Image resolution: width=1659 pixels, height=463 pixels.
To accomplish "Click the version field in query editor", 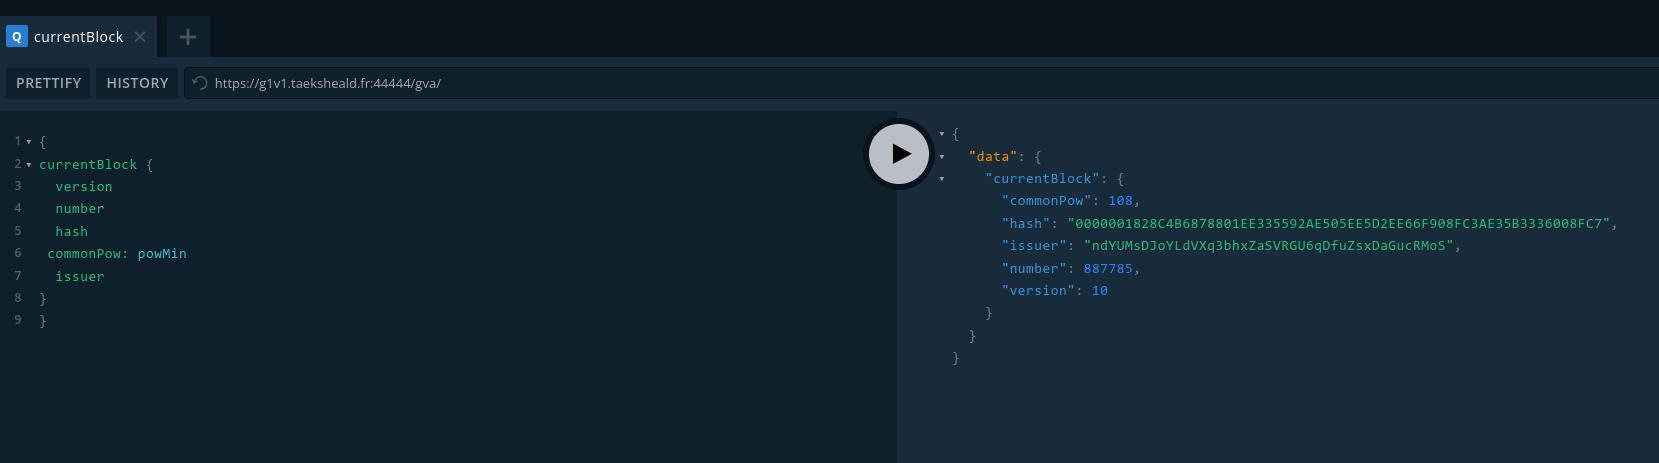I will pyautogui.click(x=84, y=187).
